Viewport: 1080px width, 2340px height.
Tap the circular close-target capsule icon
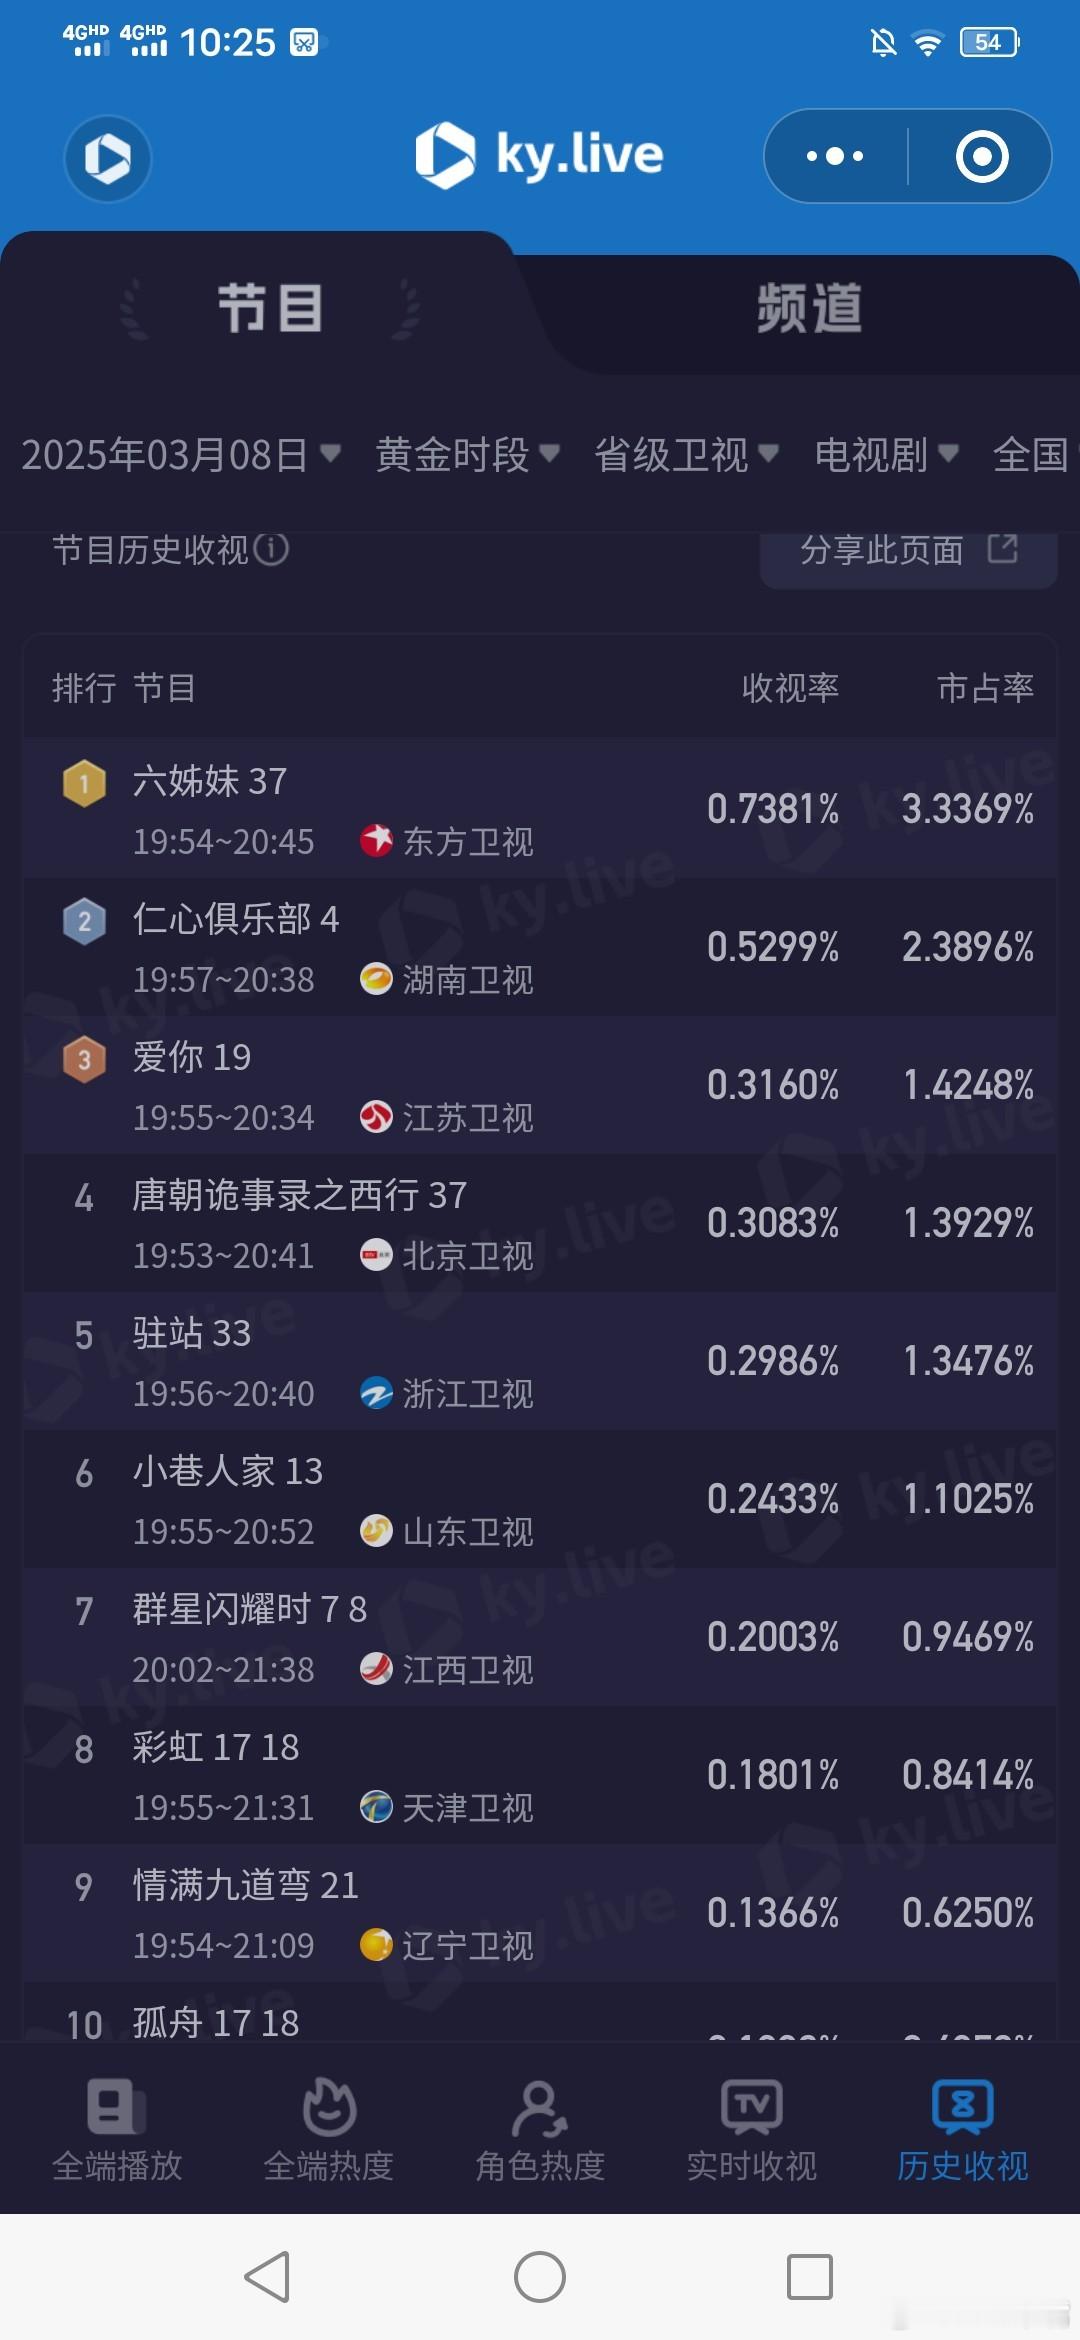(x=981, y=156)
